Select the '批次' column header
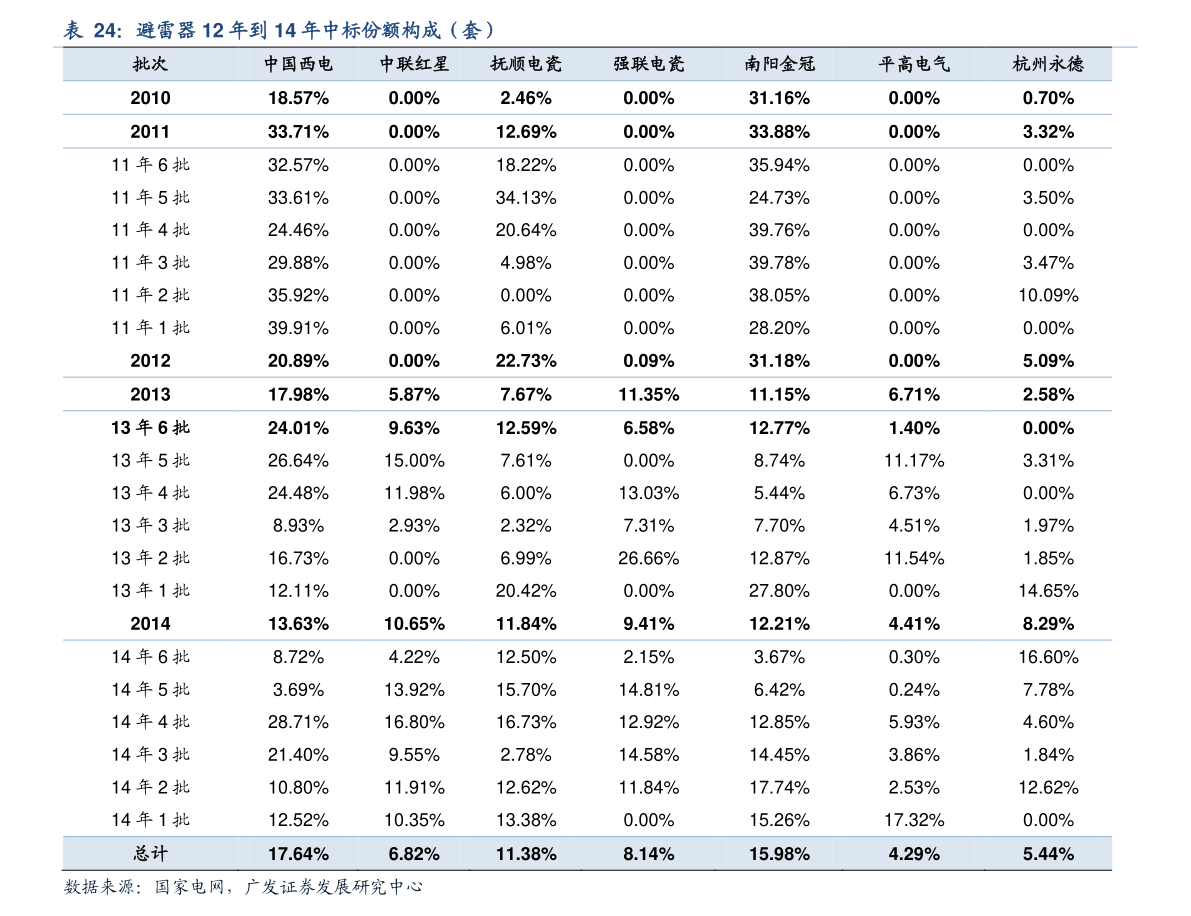1191x916 pixels. point(150,64)
